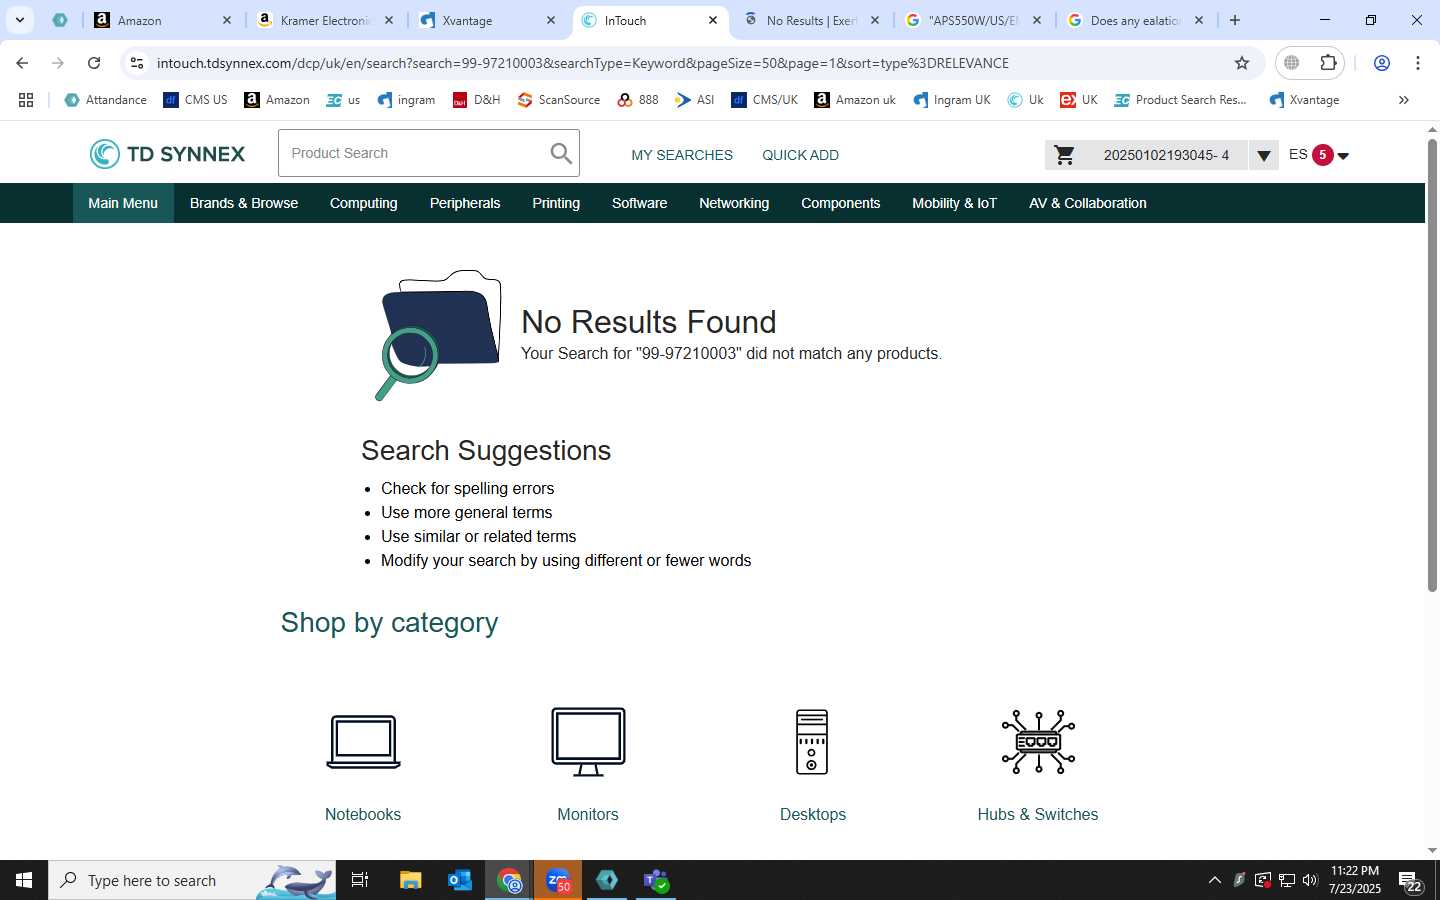Open Printing menu
Screen dimensions: 1440x900
click(556, 203)
